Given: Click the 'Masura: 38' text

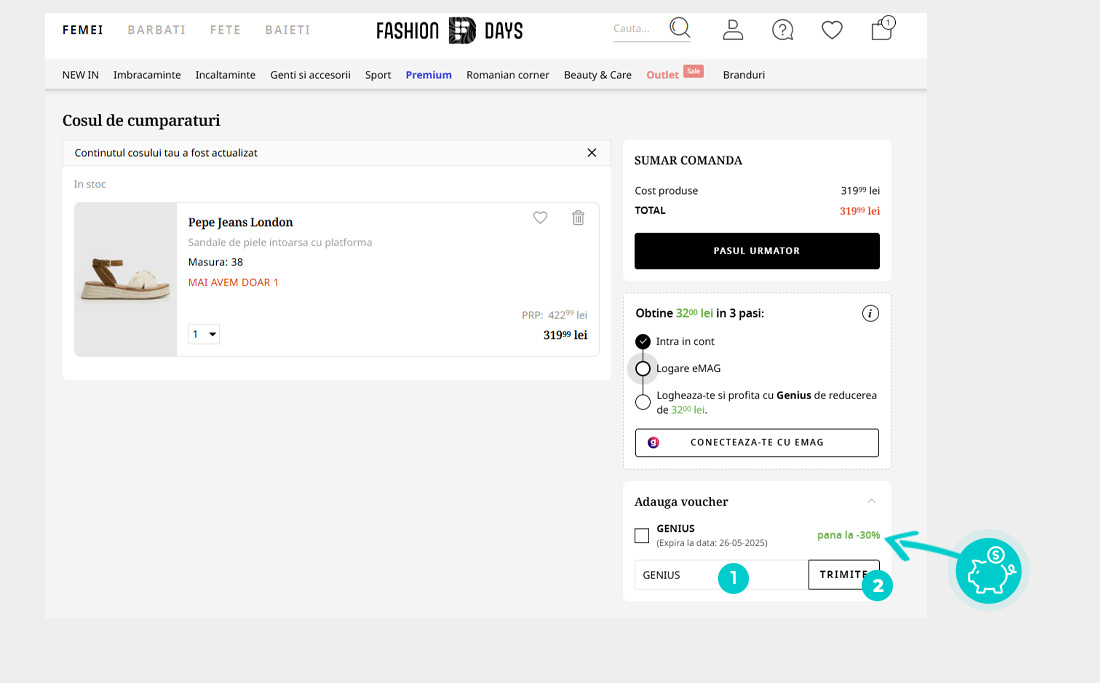Looking at the screenshot, I should [x=215, y=262].
